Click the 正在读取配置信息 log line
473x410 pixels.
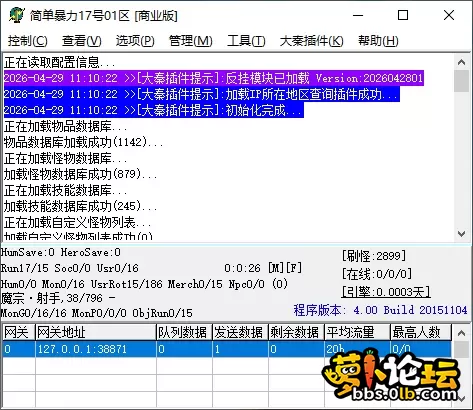(x=60, y=62)
